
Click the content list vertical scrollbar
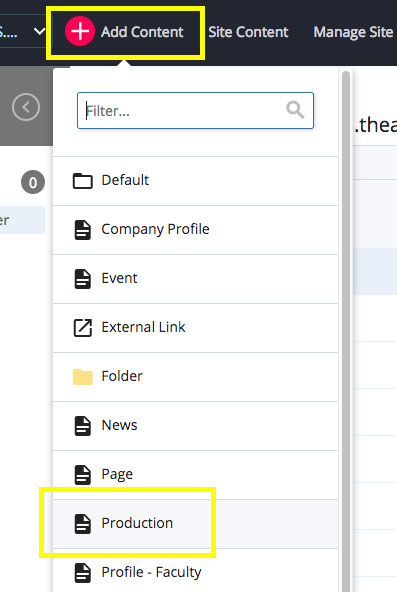click(x=346, y=328)
